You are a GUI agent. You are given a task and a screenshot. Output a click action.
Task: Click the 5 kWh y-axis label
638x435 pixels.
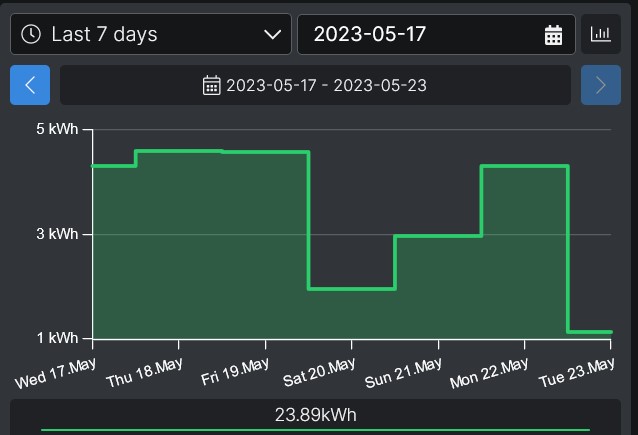tap(58, 130)
